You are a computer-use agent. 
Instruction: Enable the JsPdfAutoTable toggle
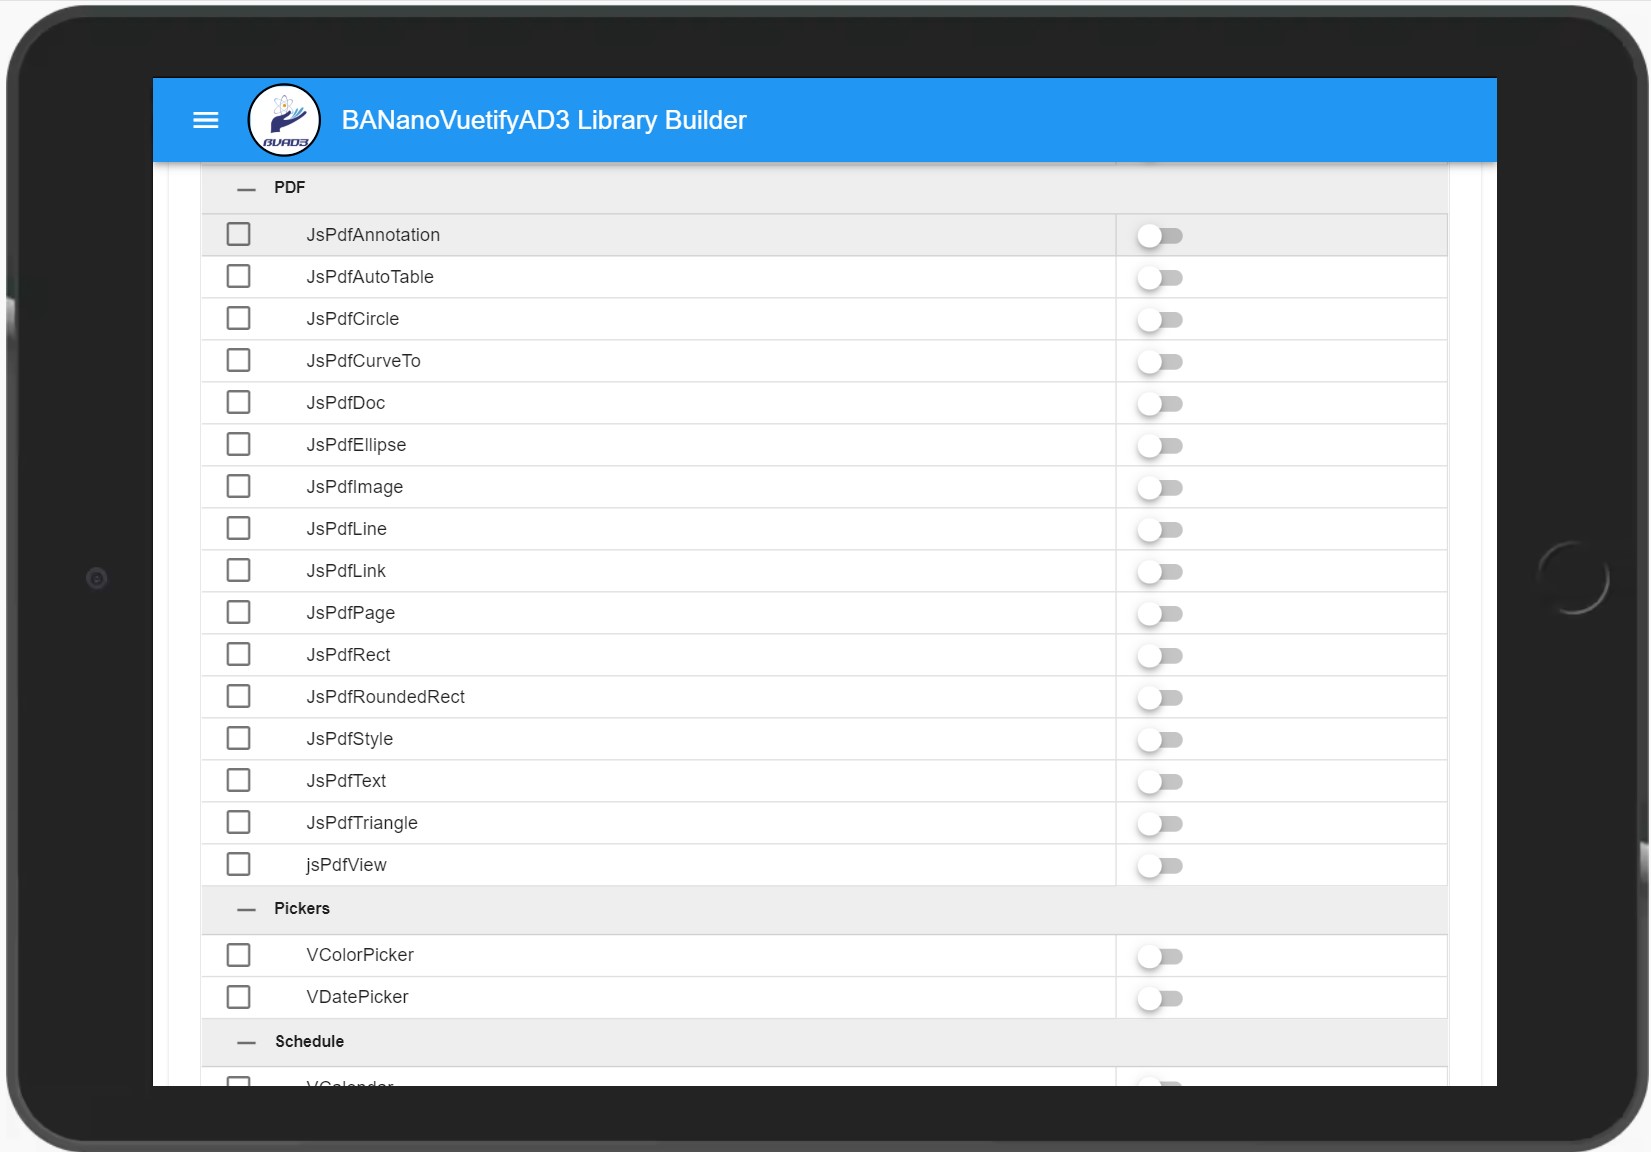tap(1160, 278)
